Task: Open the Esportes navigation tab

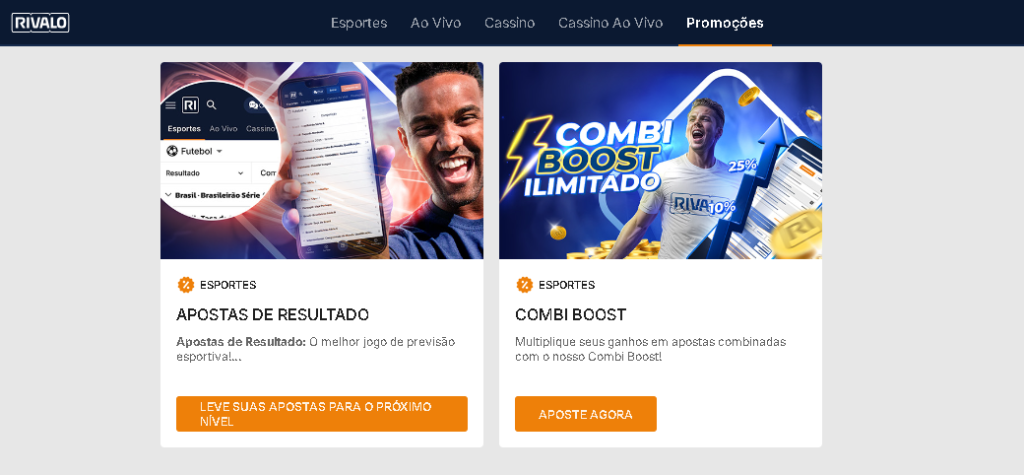Action: [359, 23]
